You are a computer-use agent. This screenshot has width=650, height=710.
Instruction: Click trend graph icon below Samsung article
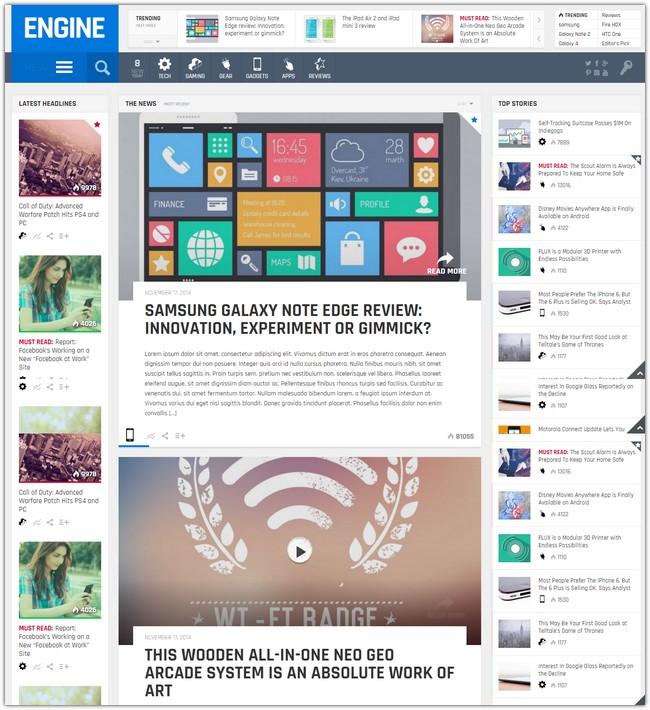tap(151, 436)
